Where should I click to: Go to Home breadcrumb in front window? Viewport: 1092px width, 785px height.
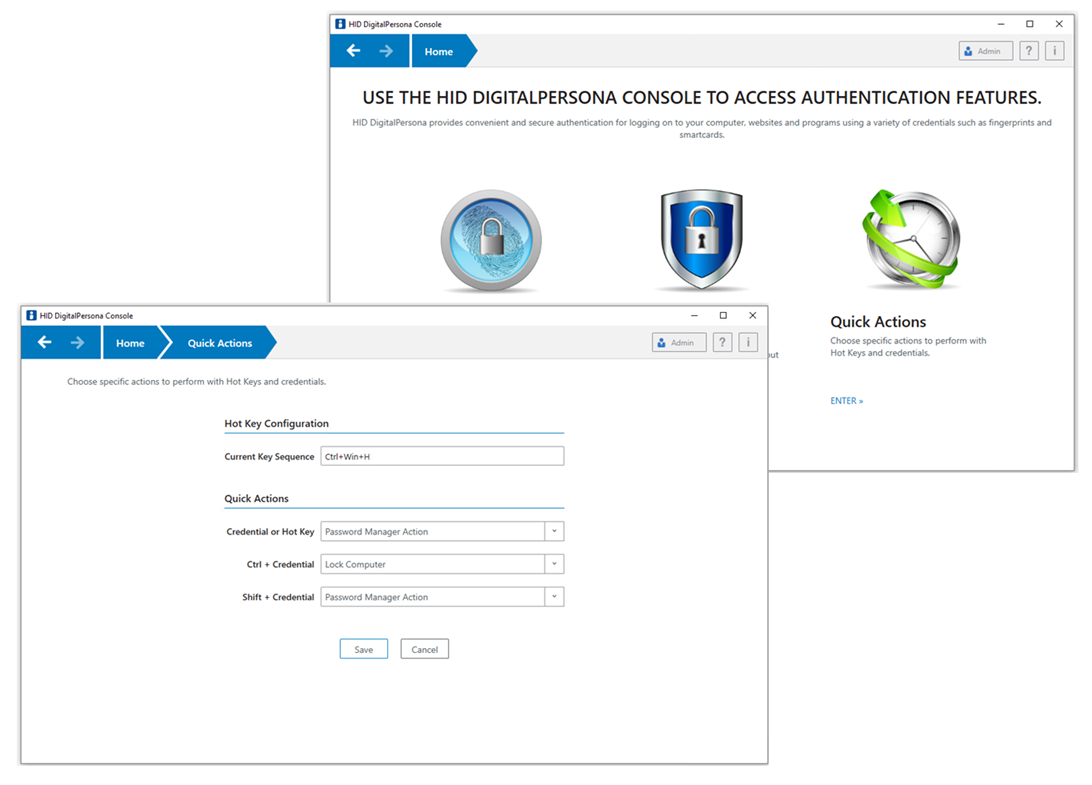(x=130, y=343)
